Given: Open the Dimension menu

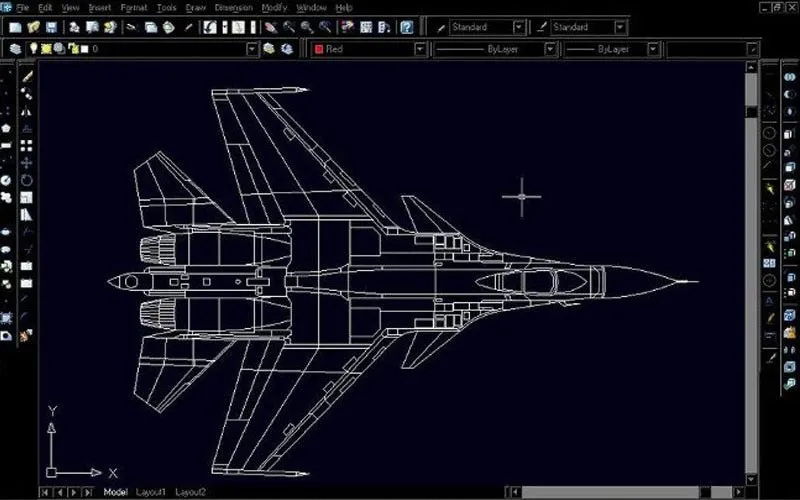Looking at the screenshot, I should click(233, 7).
